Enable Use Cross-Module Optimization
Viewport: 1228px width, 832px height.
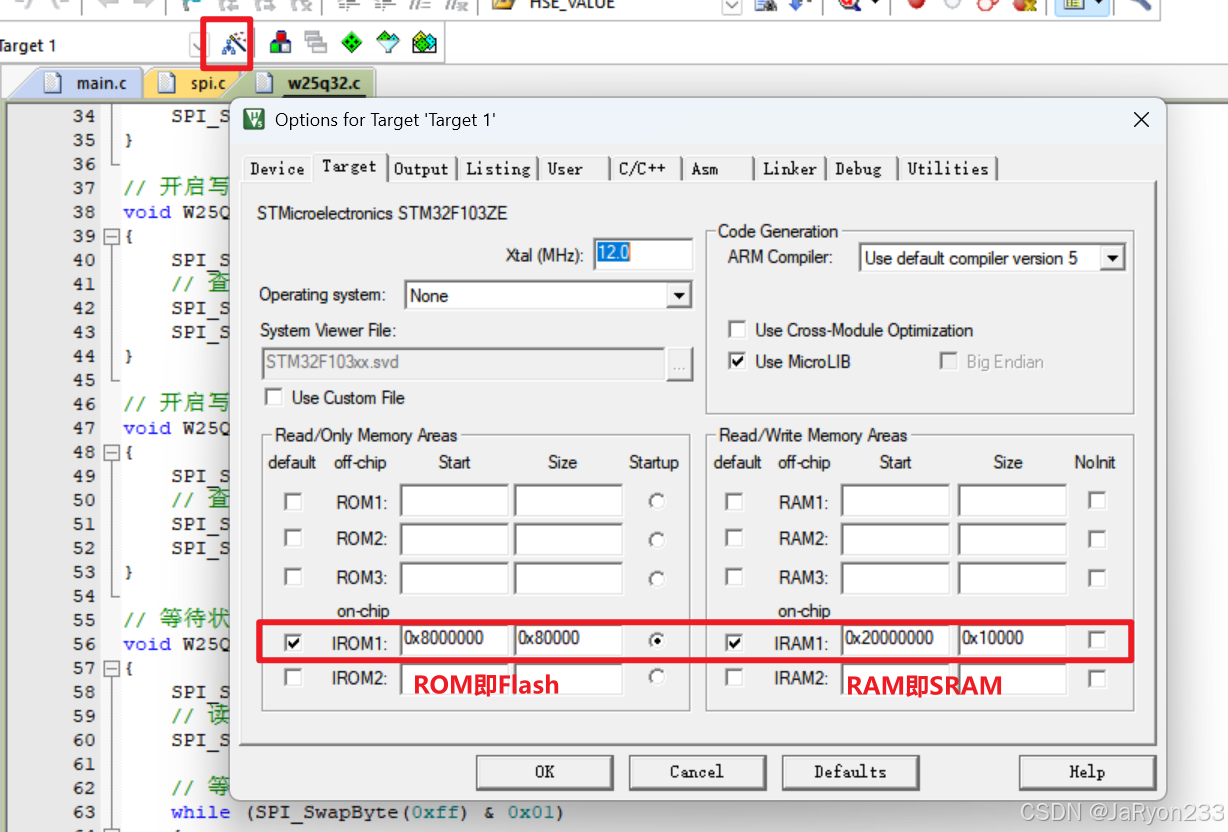[737, 330]
